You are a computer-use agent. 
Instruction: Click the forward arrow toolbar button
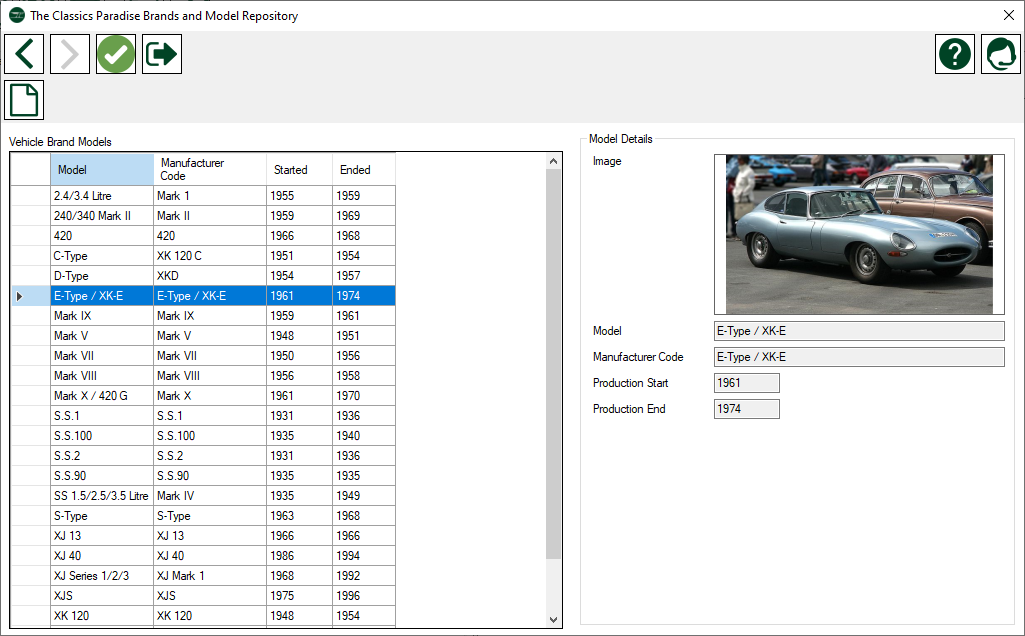[70, 54]
